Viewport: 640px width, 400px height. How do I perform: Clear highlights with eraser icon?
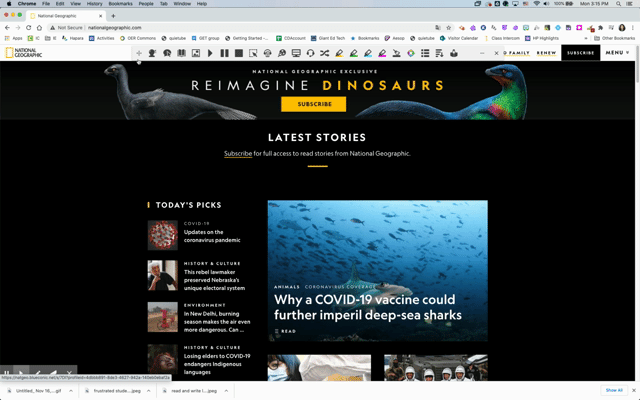click(396, 53)
